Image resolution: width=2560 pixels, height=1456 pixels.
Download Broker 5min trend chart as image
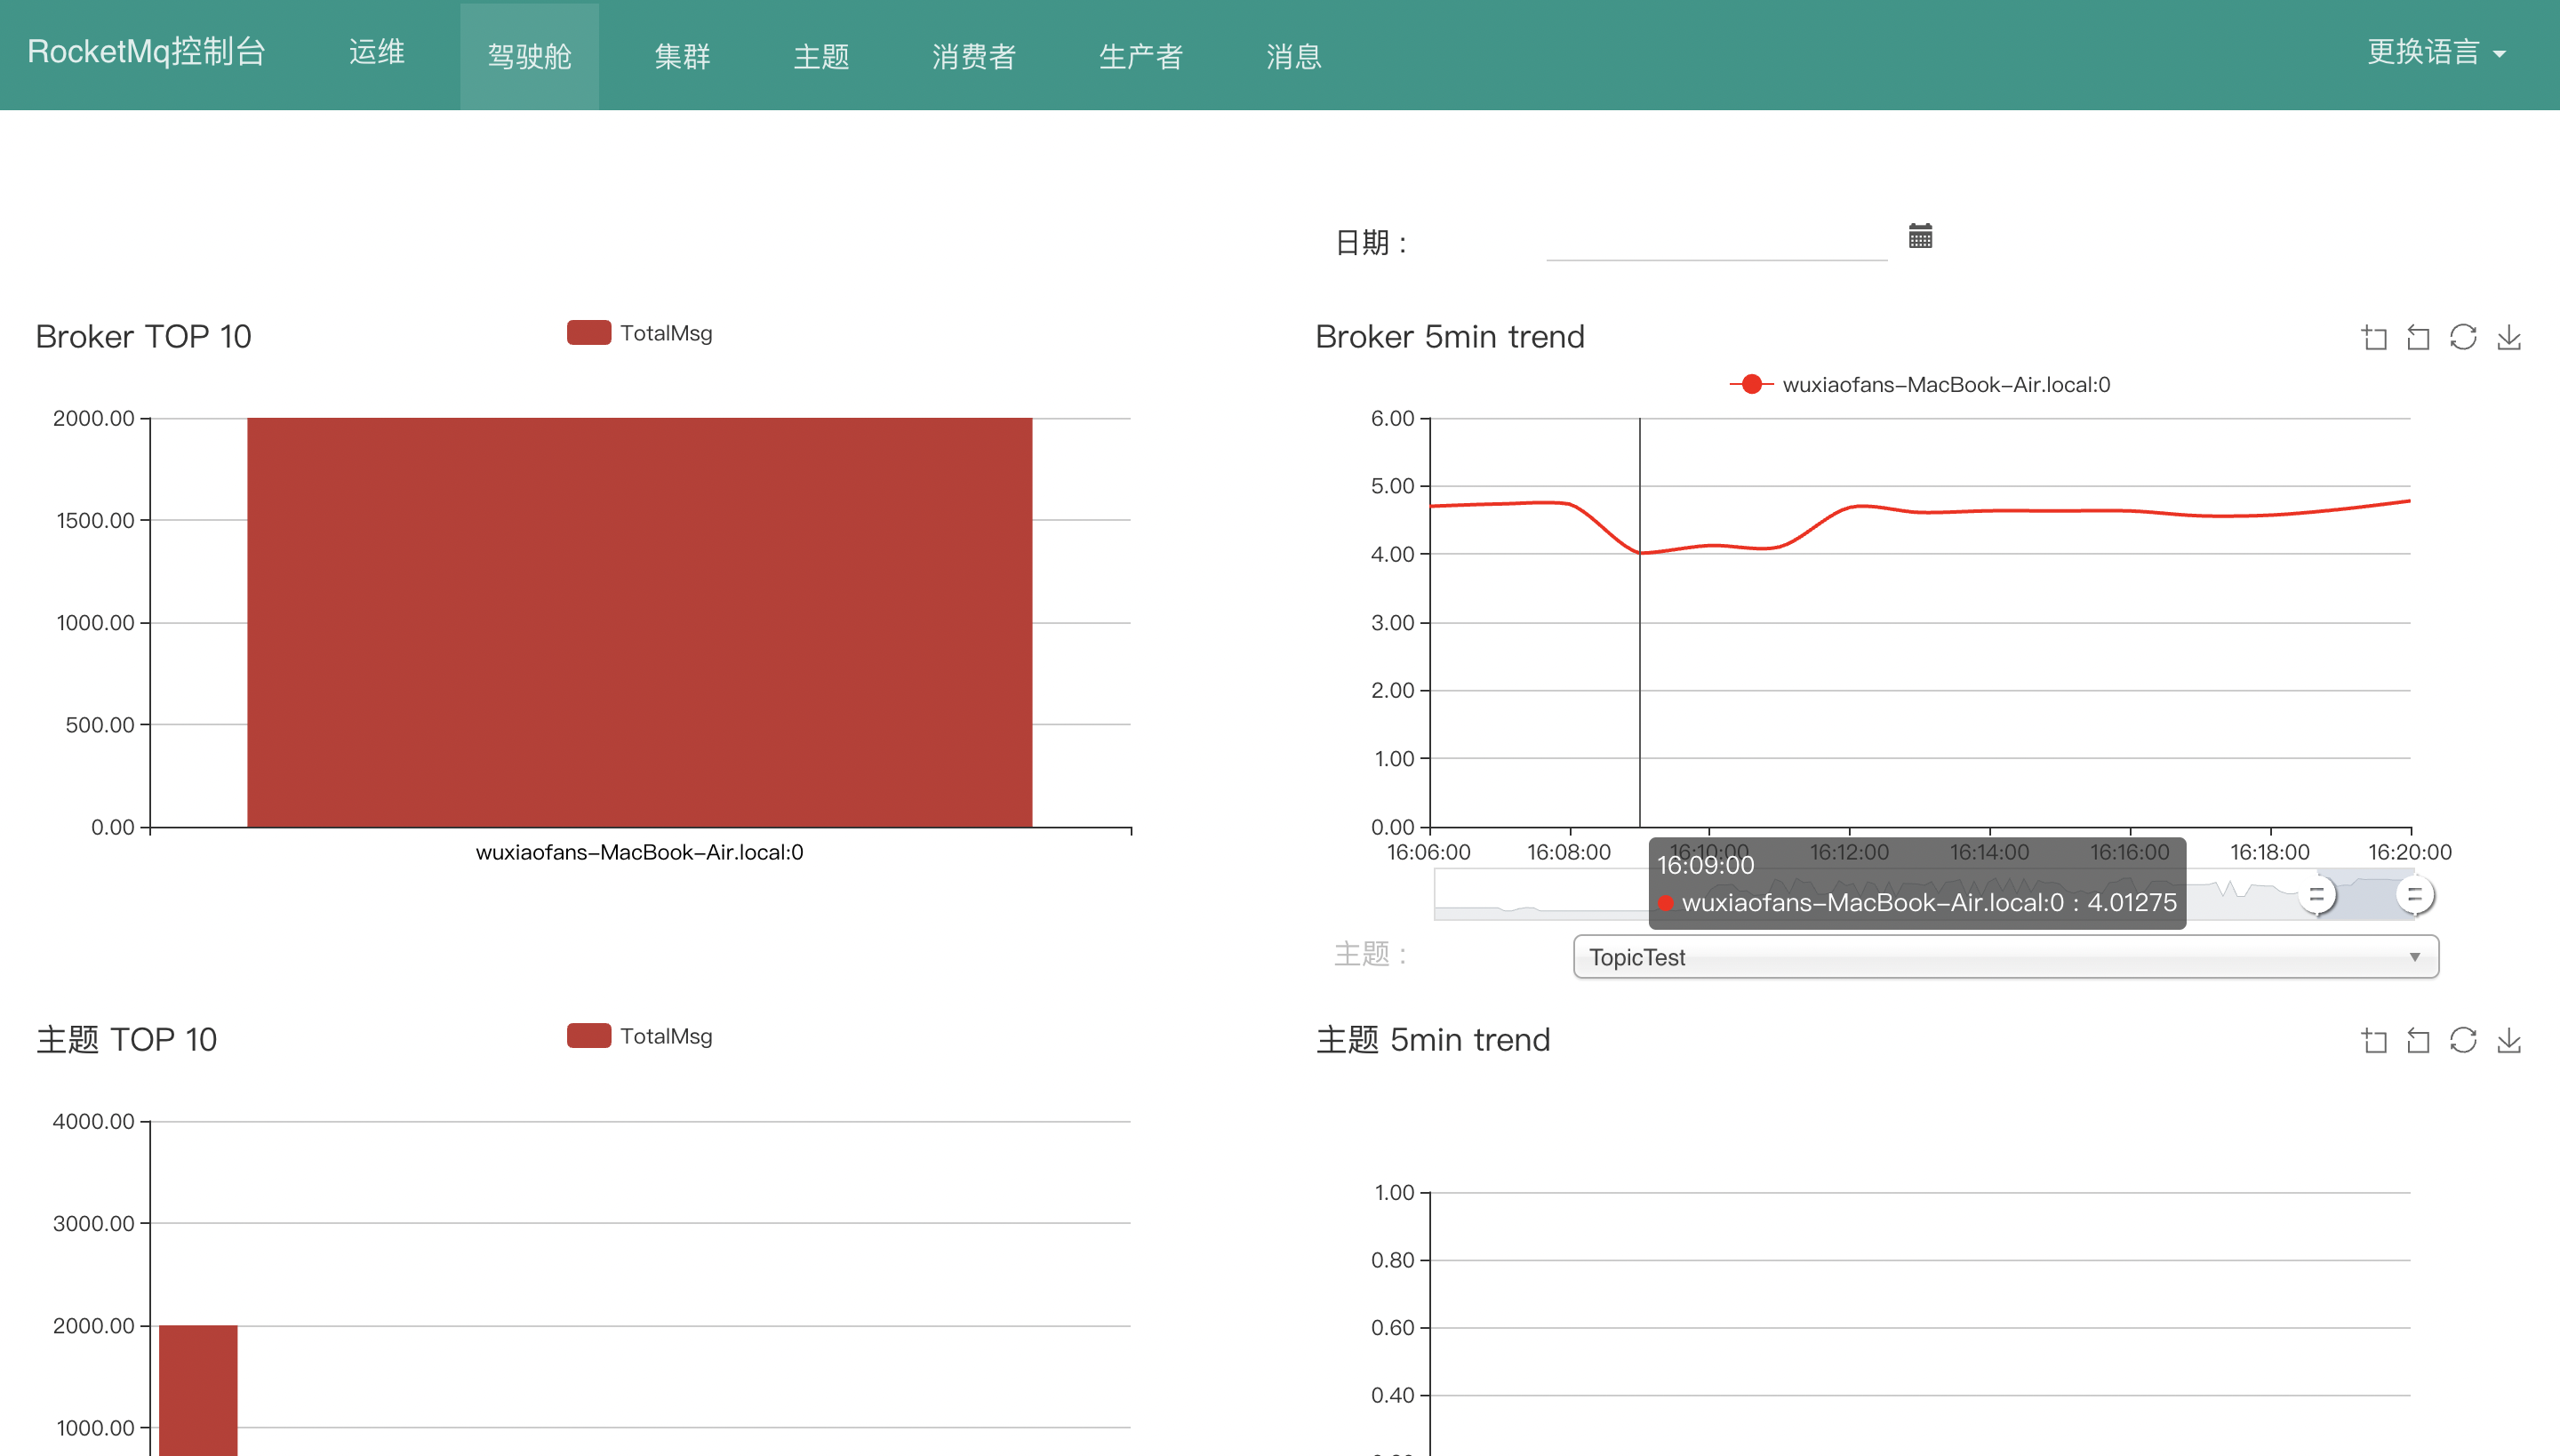click(x=2509, y=338)
